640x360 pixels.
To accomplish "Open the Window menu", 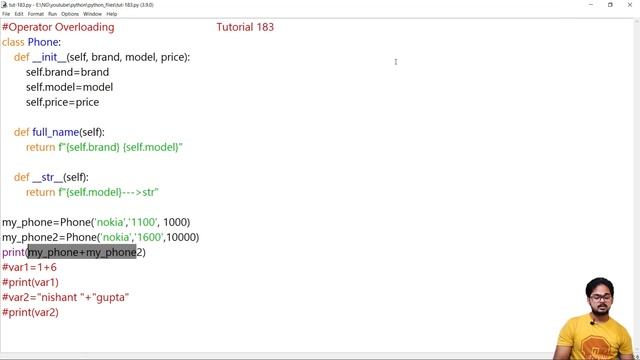I will [x=93, y=14].
